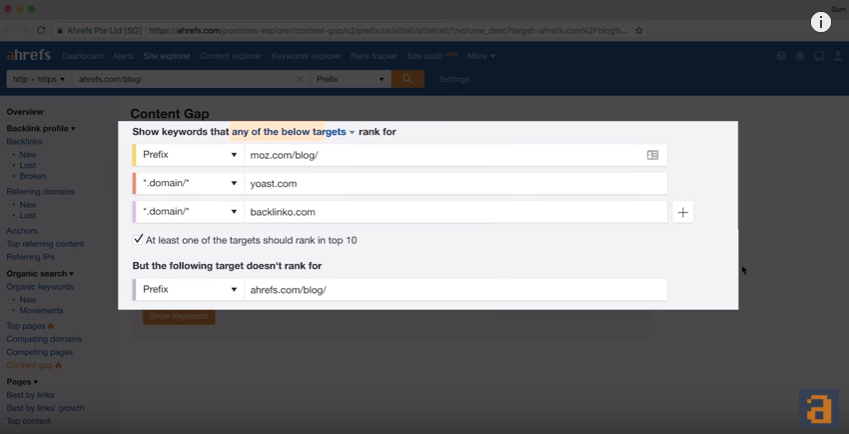
Task: Toggle 'At least one of the targets' checkbox
Action: pos(138,239)
